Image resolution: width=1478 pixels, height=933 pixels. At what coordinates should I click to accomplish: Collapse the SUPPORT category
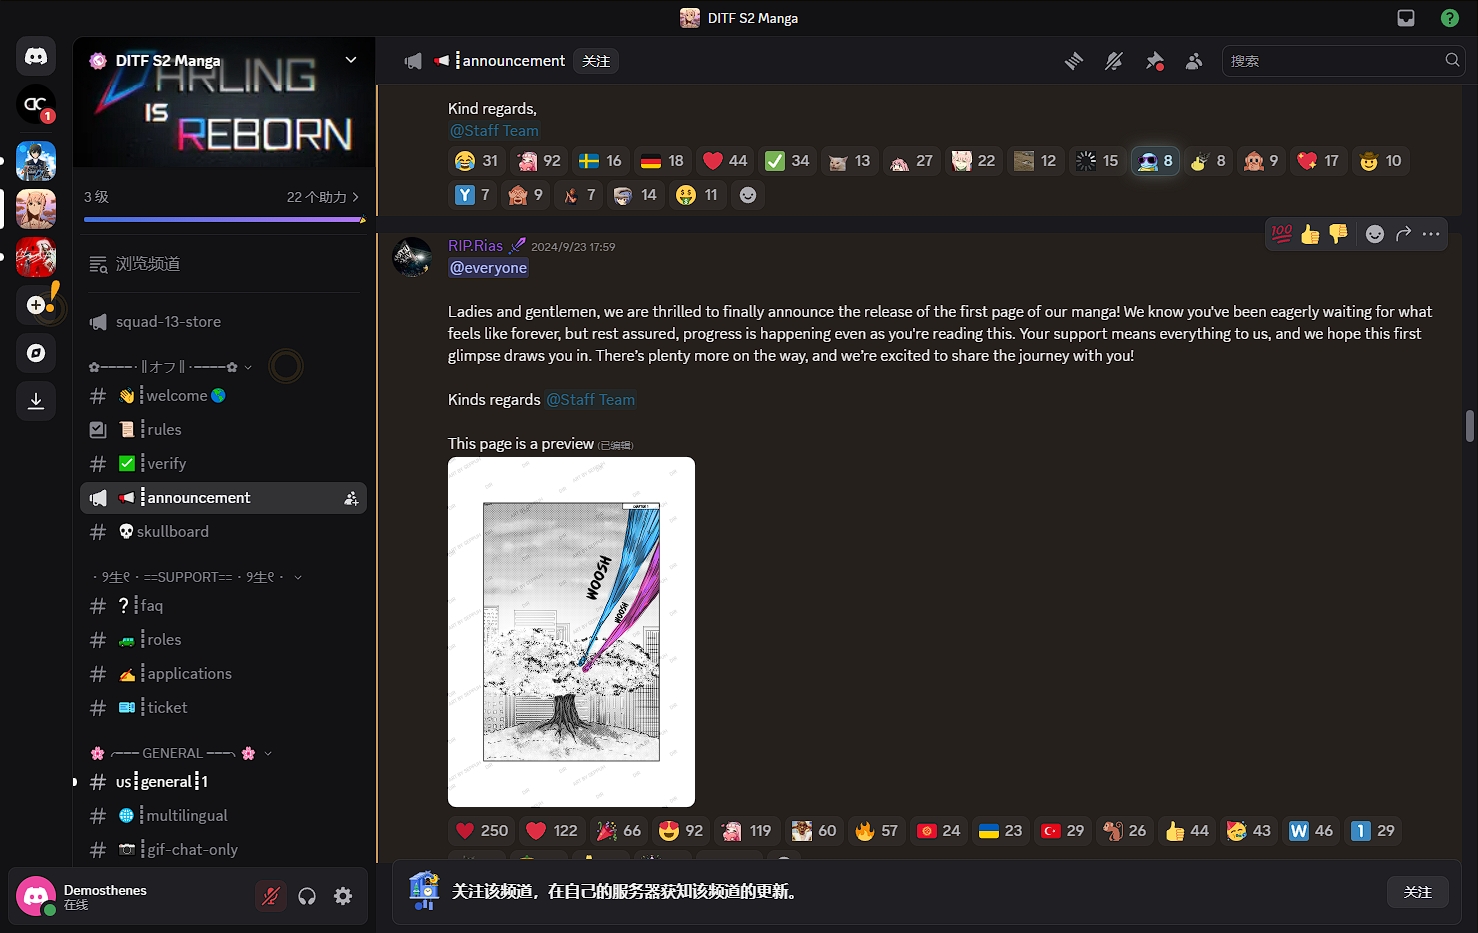click(x=195, y=577)
